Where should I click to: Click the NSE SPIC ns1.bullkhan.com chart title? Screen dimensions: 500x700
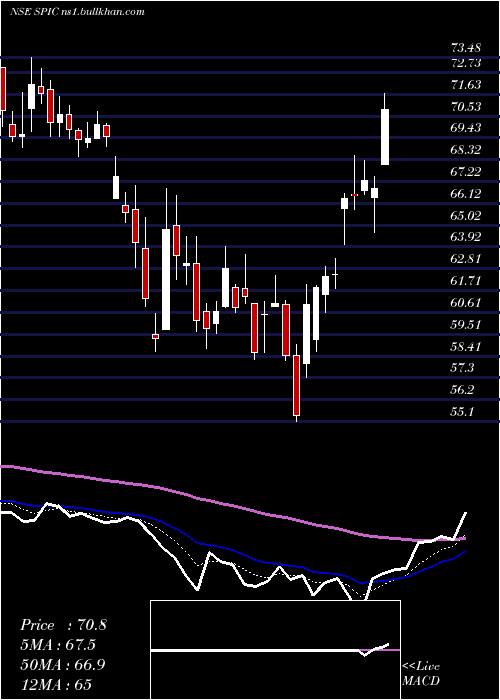coord(77,12)
